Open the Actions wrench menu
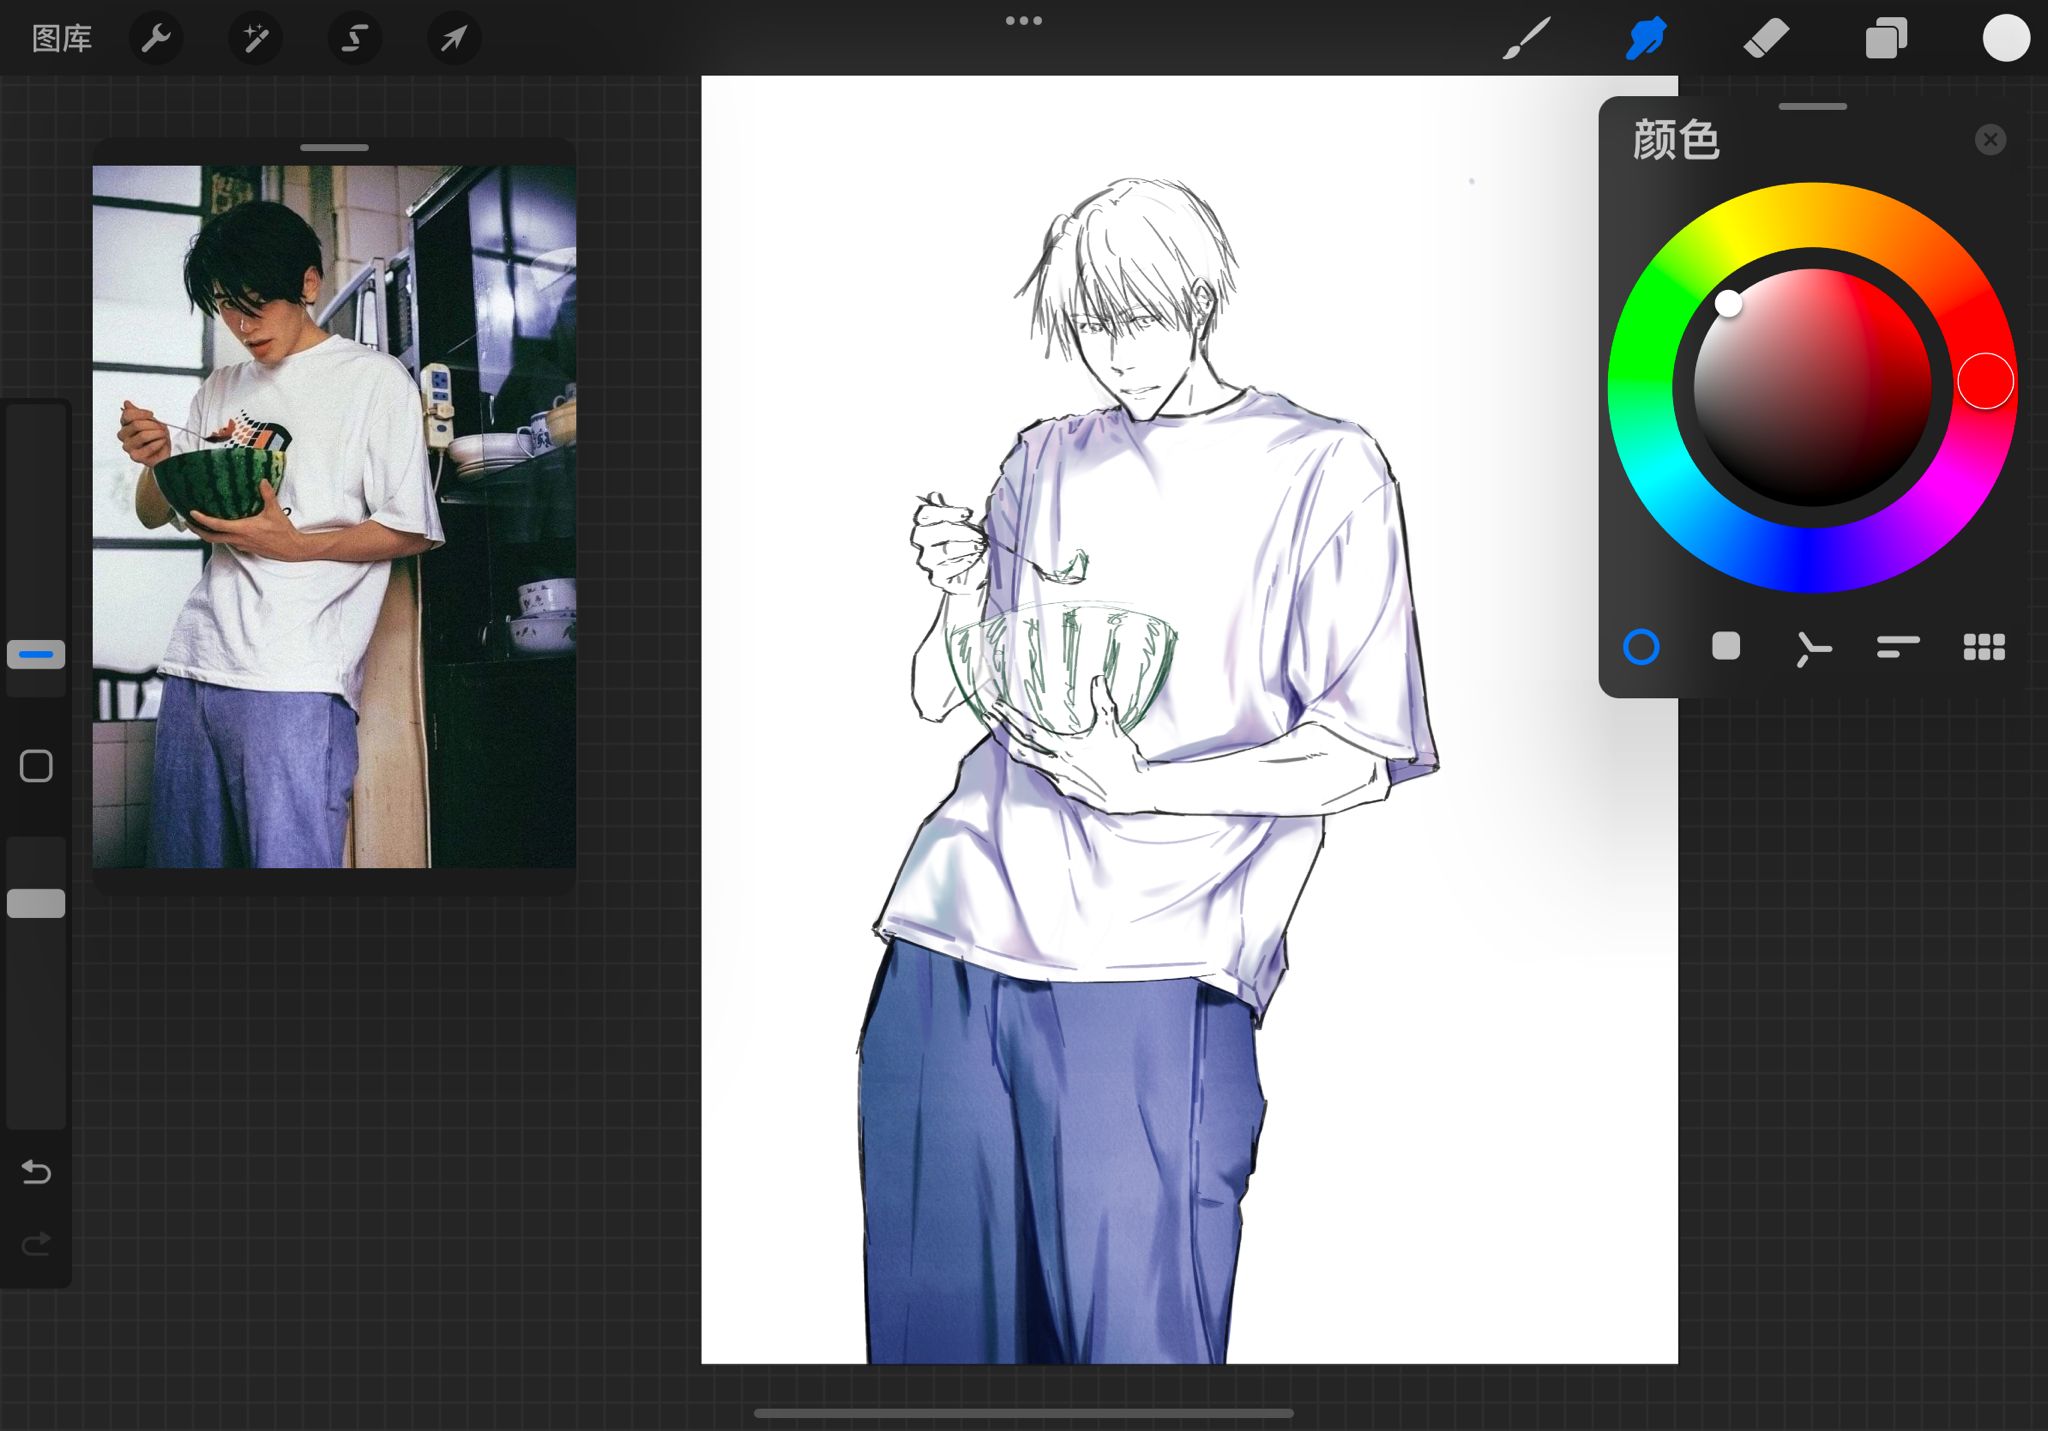The width and height of the screenshot is (2048, 1431). point(156,39)
